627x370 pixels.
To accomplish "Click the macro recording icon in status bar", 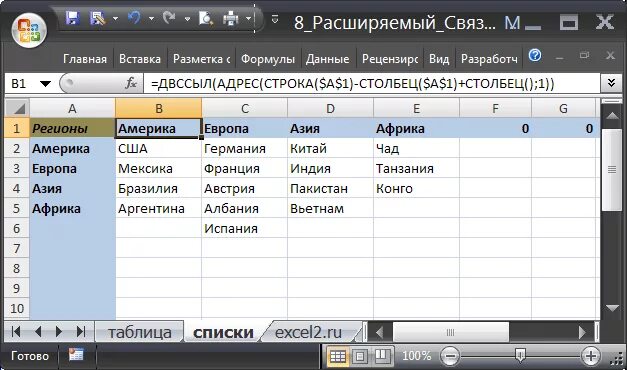I will point(76,355).
